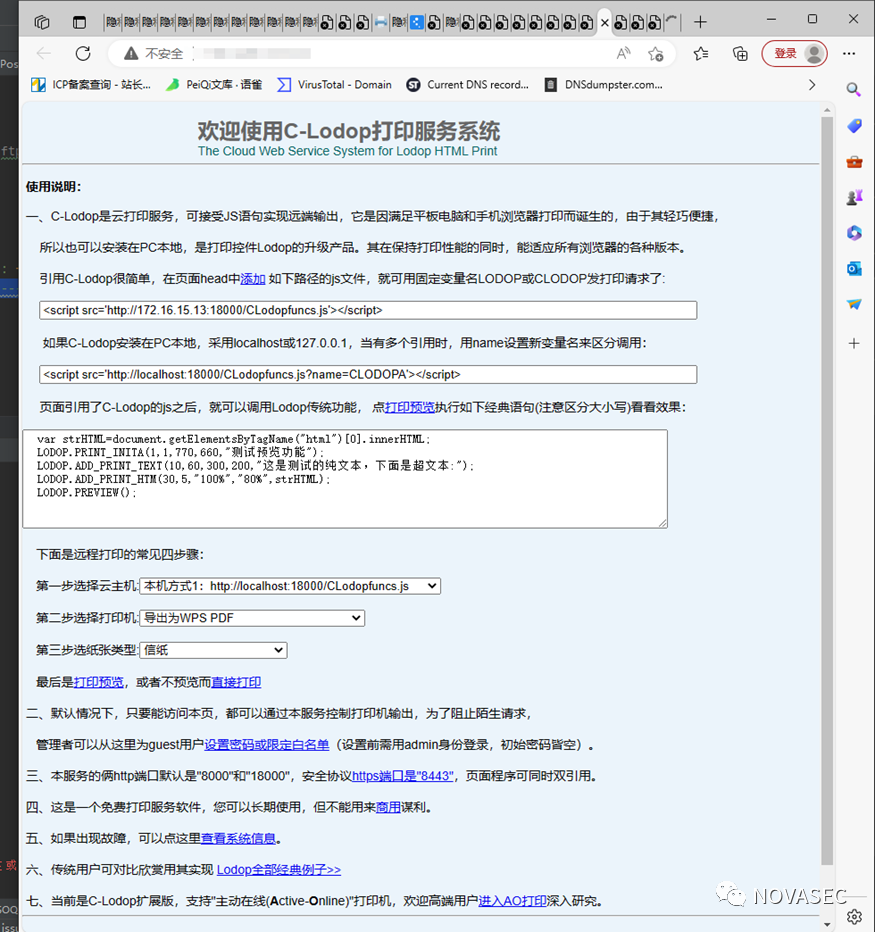
Task: Switch to the loading tab before plus
Action: pos(672,23)
